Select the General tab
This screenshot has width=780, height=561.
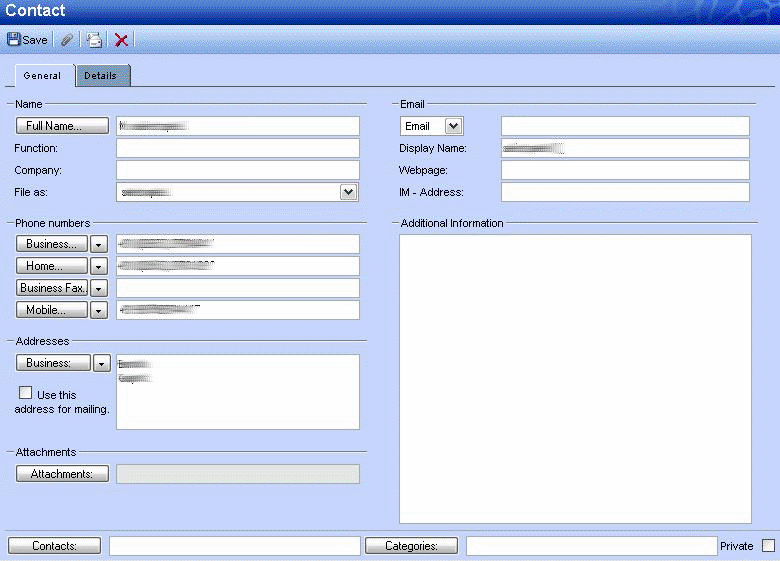[x=43, y=76]
